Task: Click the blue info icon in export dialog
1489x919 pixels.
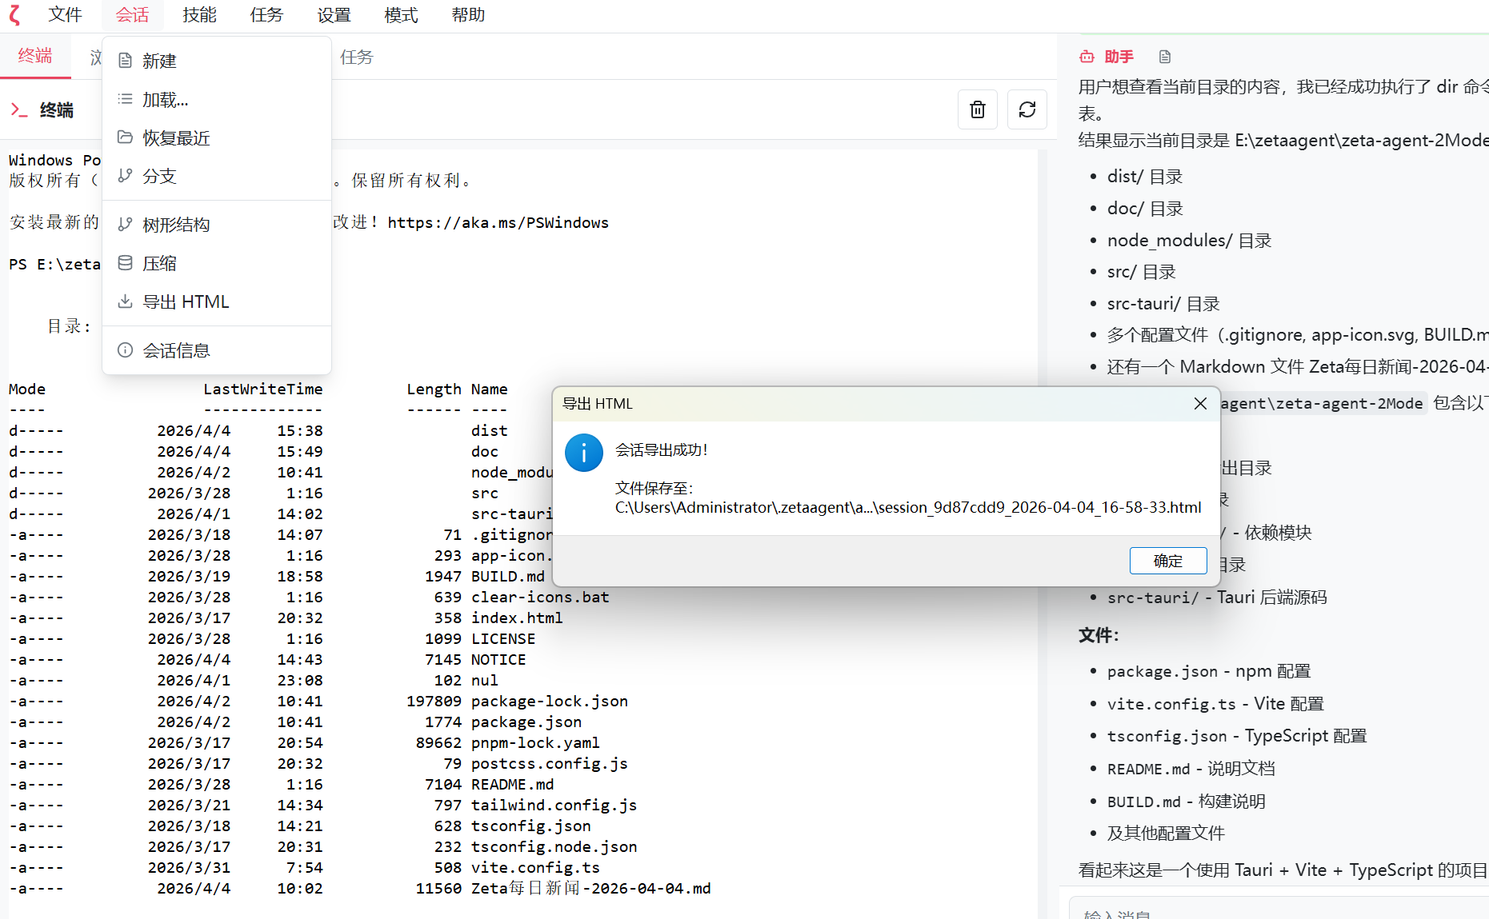Action: (x=583, y=452)
